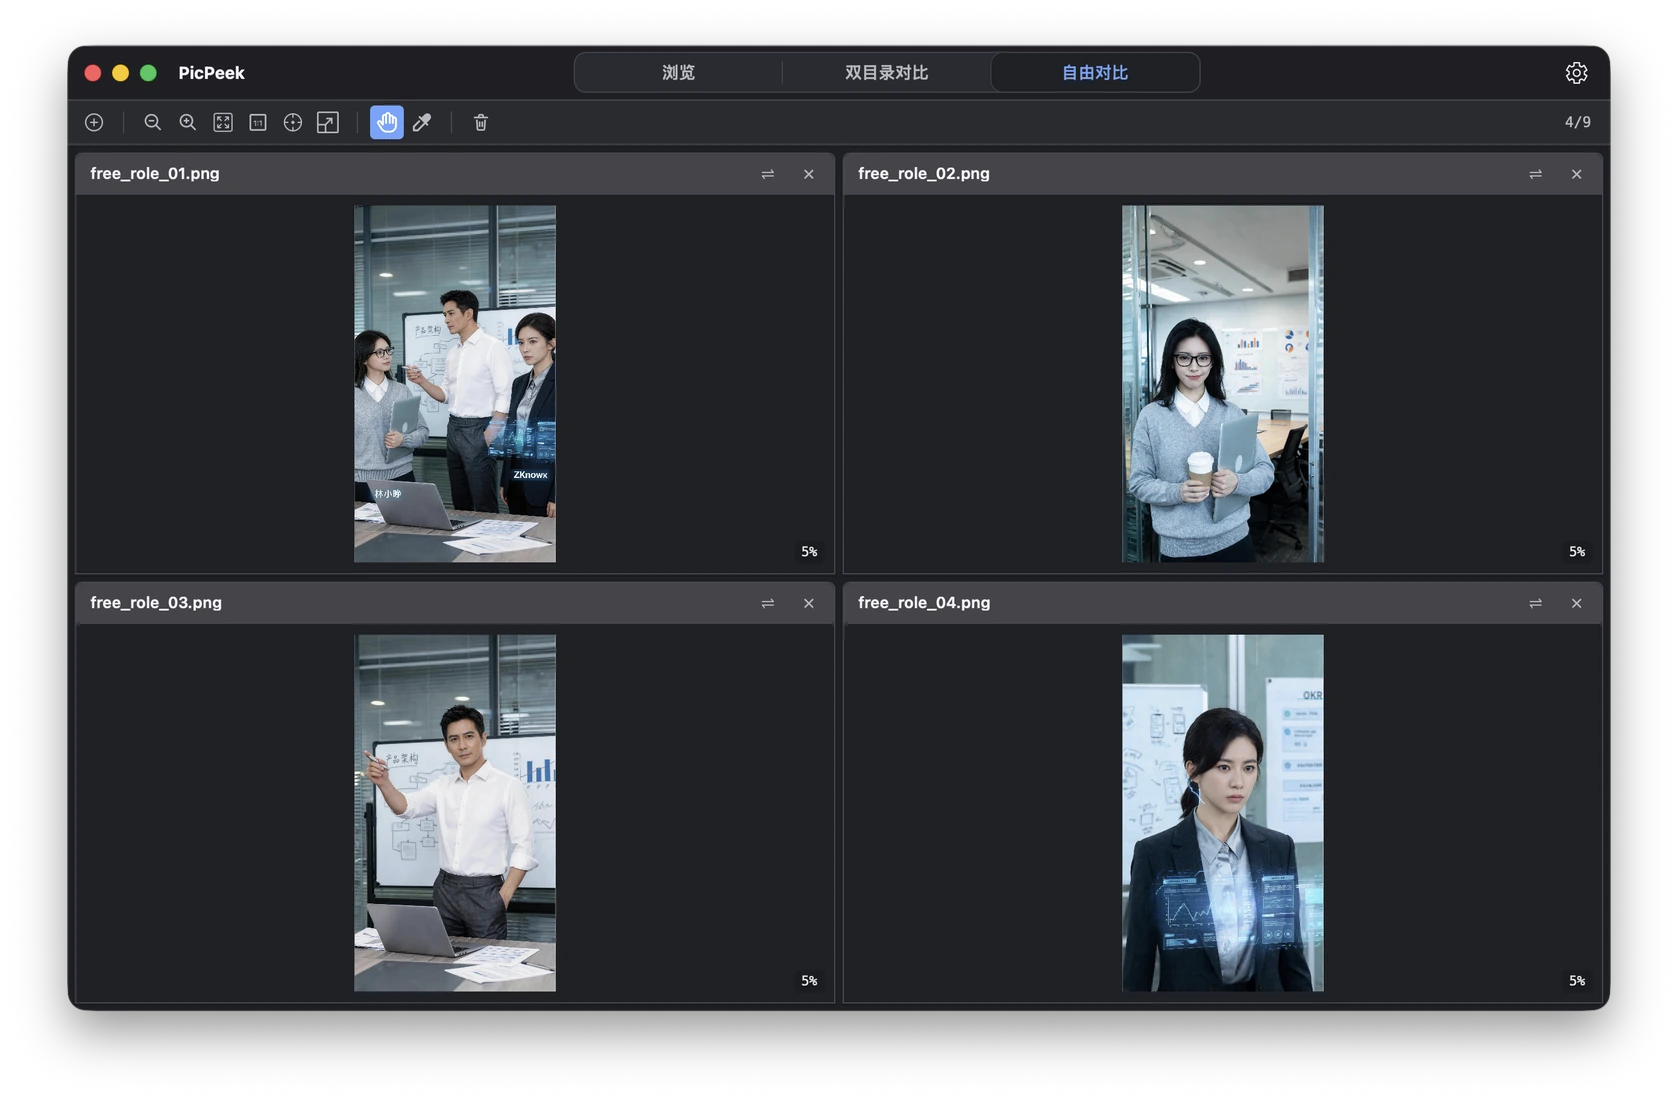The height and width of the screenshot is (1100, 1678).
Task: Zoom in with the plus magnifier
Action: pyautogui.click(x=188, y=122)
